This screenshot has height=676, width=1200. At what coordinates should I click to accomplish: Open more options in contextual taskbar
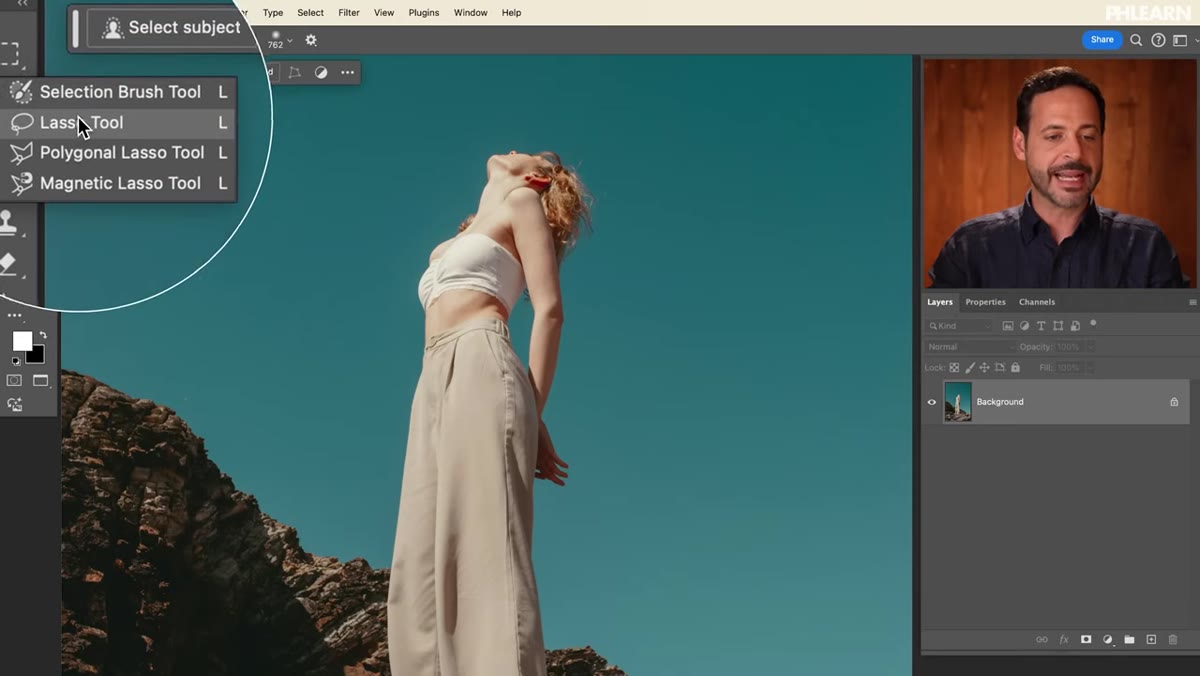[x=347, y=73]
